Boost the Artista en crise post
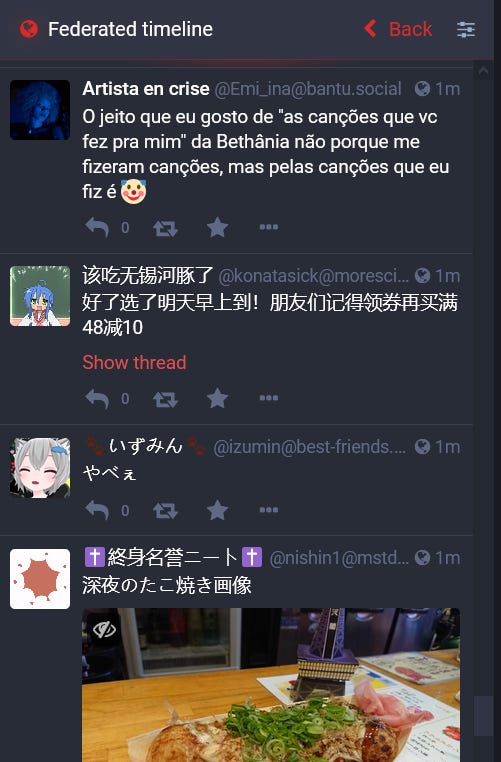Image resolution: width=501 pixels, height=762 pixels. point(165,227)
